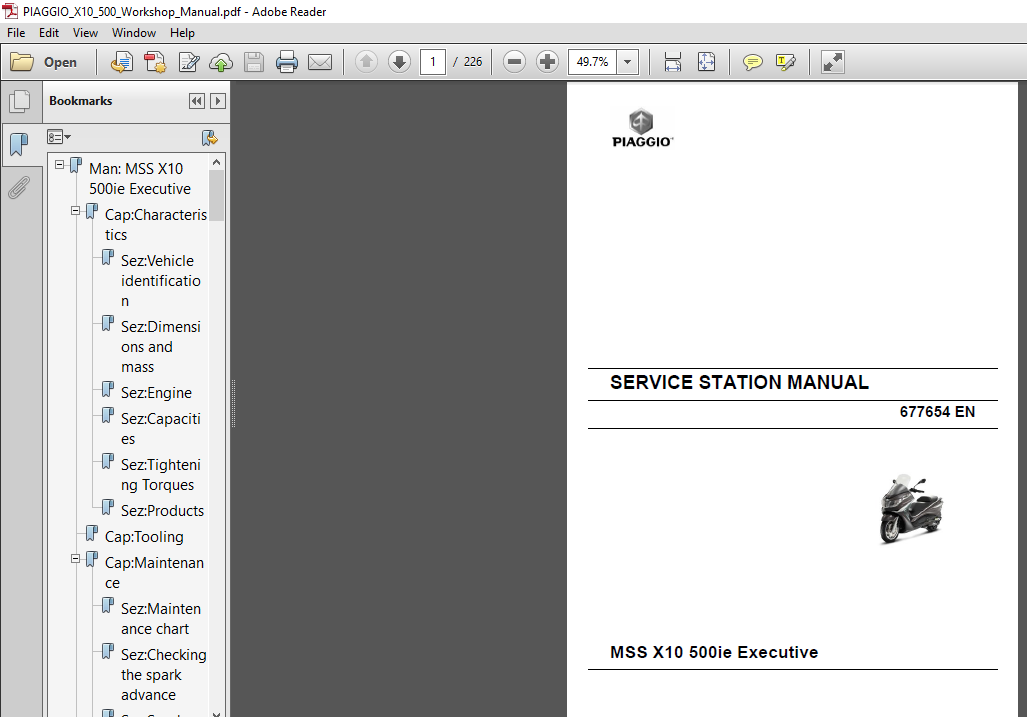1027x717 pixels.
Task: Click the scooter image on page
Action: pos(910,509)
